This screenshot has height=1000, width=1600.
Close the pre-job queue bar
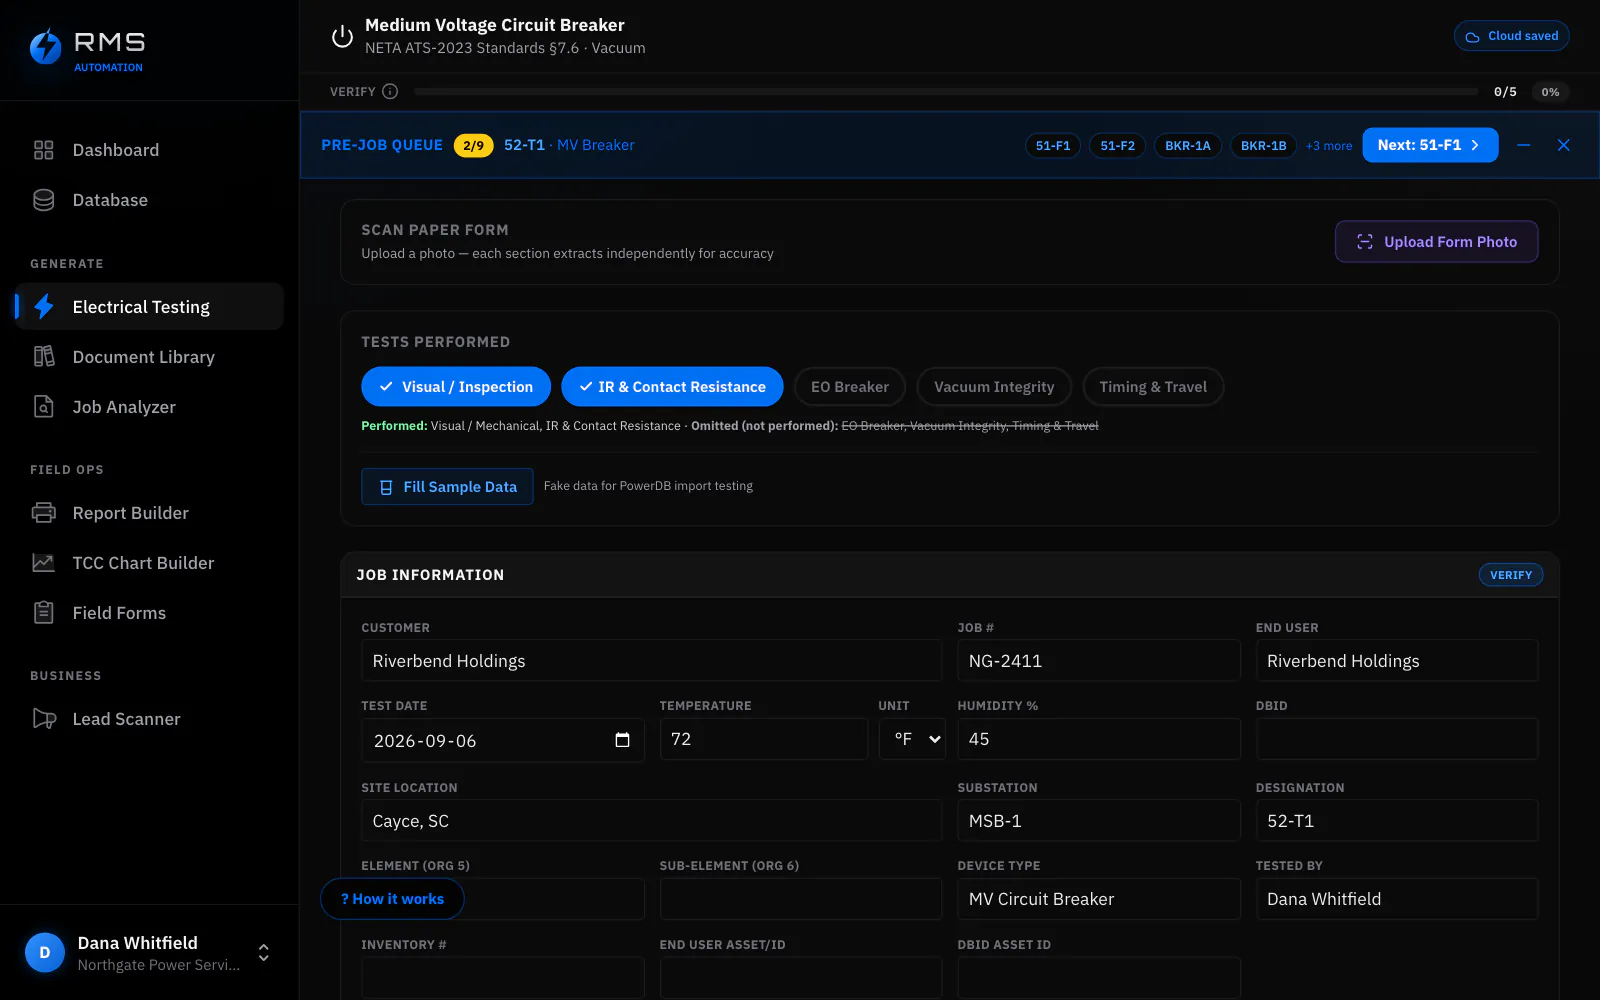tap(1563, 145)
